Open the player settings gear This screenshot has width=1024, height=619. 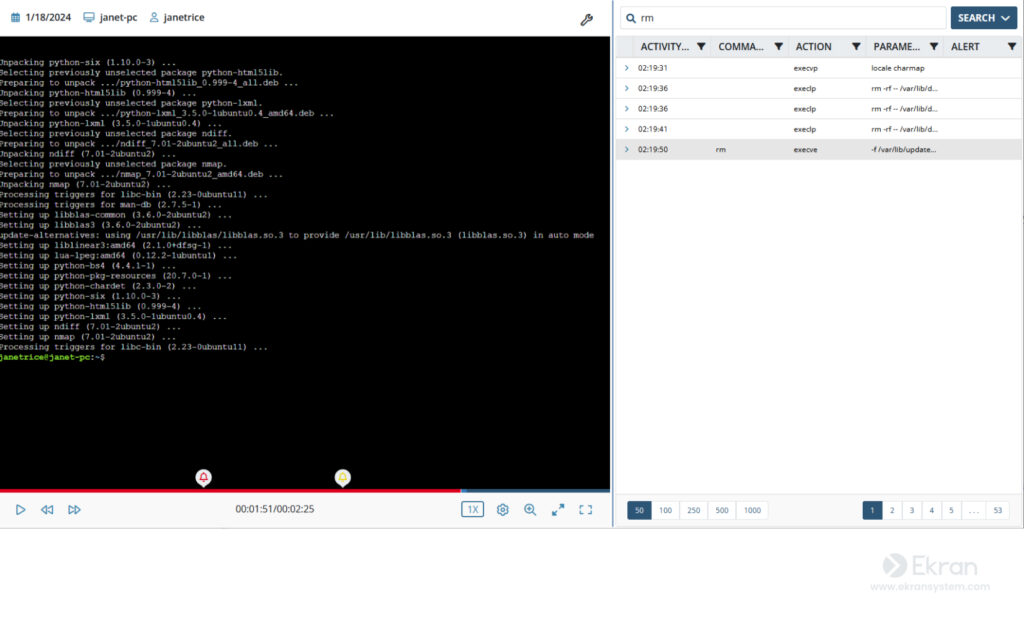[x=502, y=509]
